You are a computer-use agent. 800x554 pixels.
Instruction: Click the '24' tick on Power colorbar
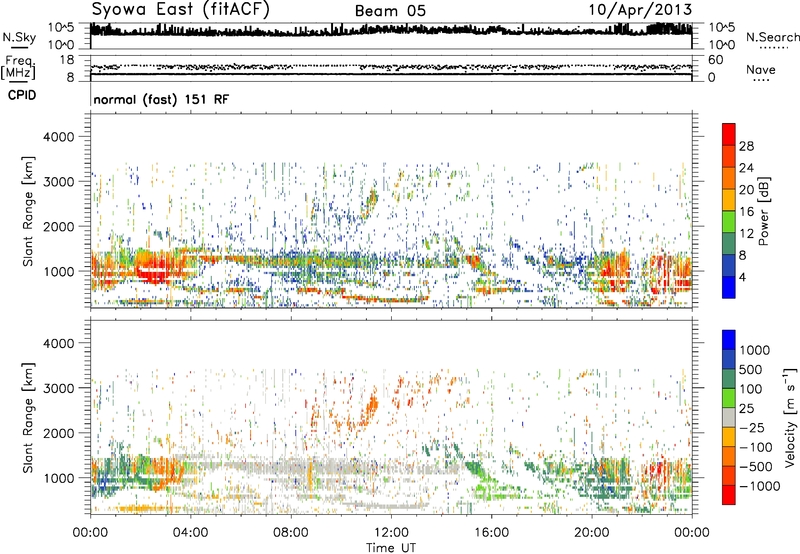[x=746, y=168]
